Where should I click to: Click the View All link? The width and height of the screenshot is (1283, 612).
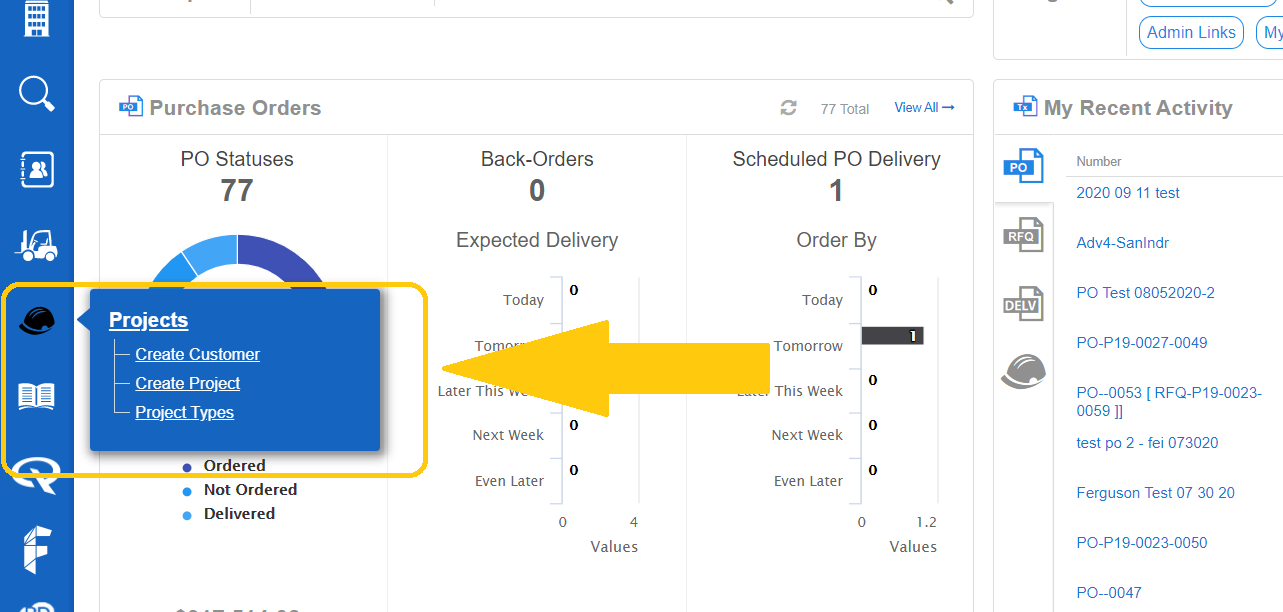click(x=924, y=107)
